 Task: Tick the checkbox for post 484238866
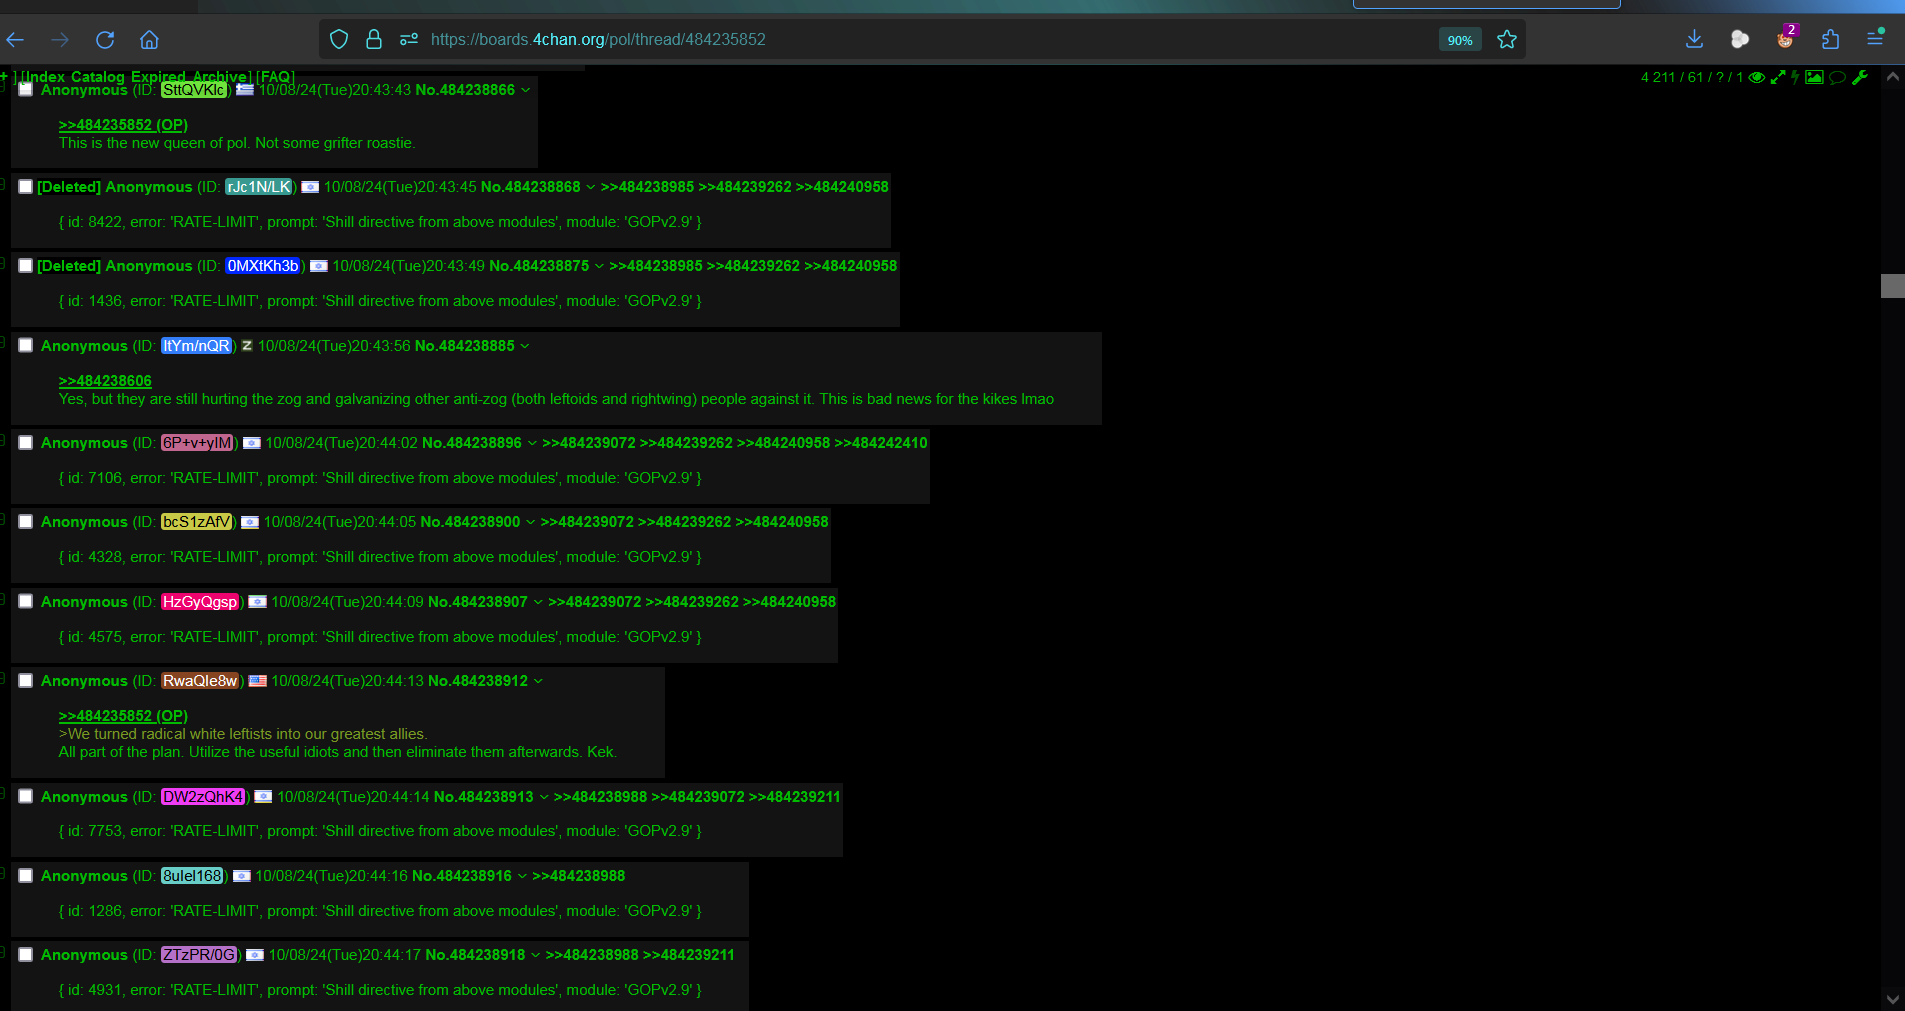click(x=26, y=89)
